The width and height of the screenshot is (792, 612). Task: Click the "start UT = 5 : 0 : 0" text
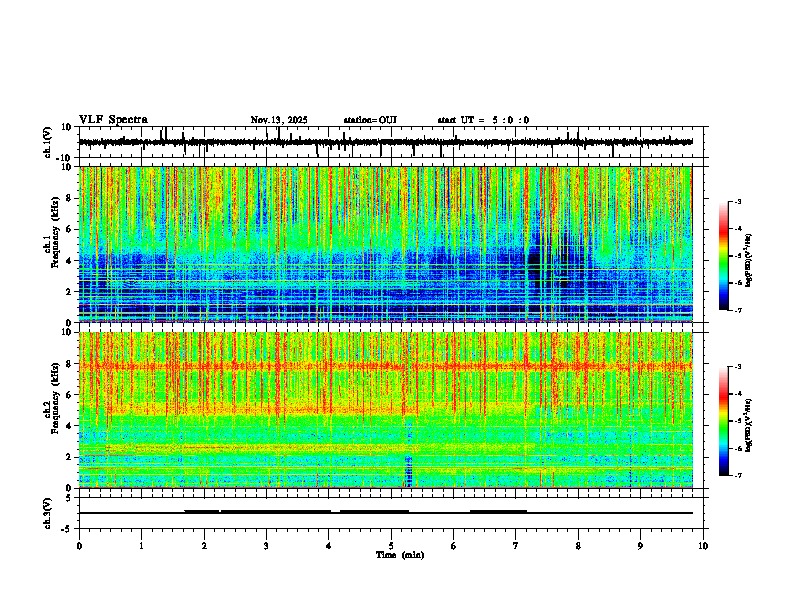483,120
